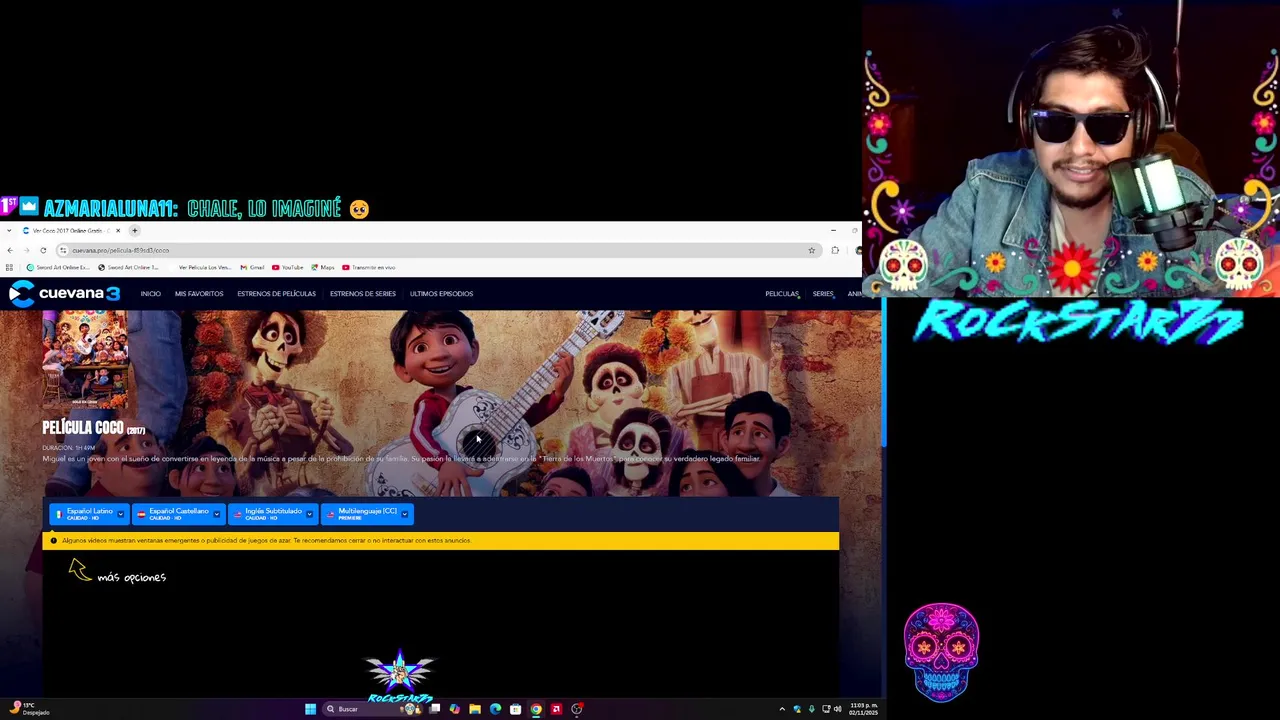Open the Transmitir en vivo bookmark

click(x=369, y=267)
